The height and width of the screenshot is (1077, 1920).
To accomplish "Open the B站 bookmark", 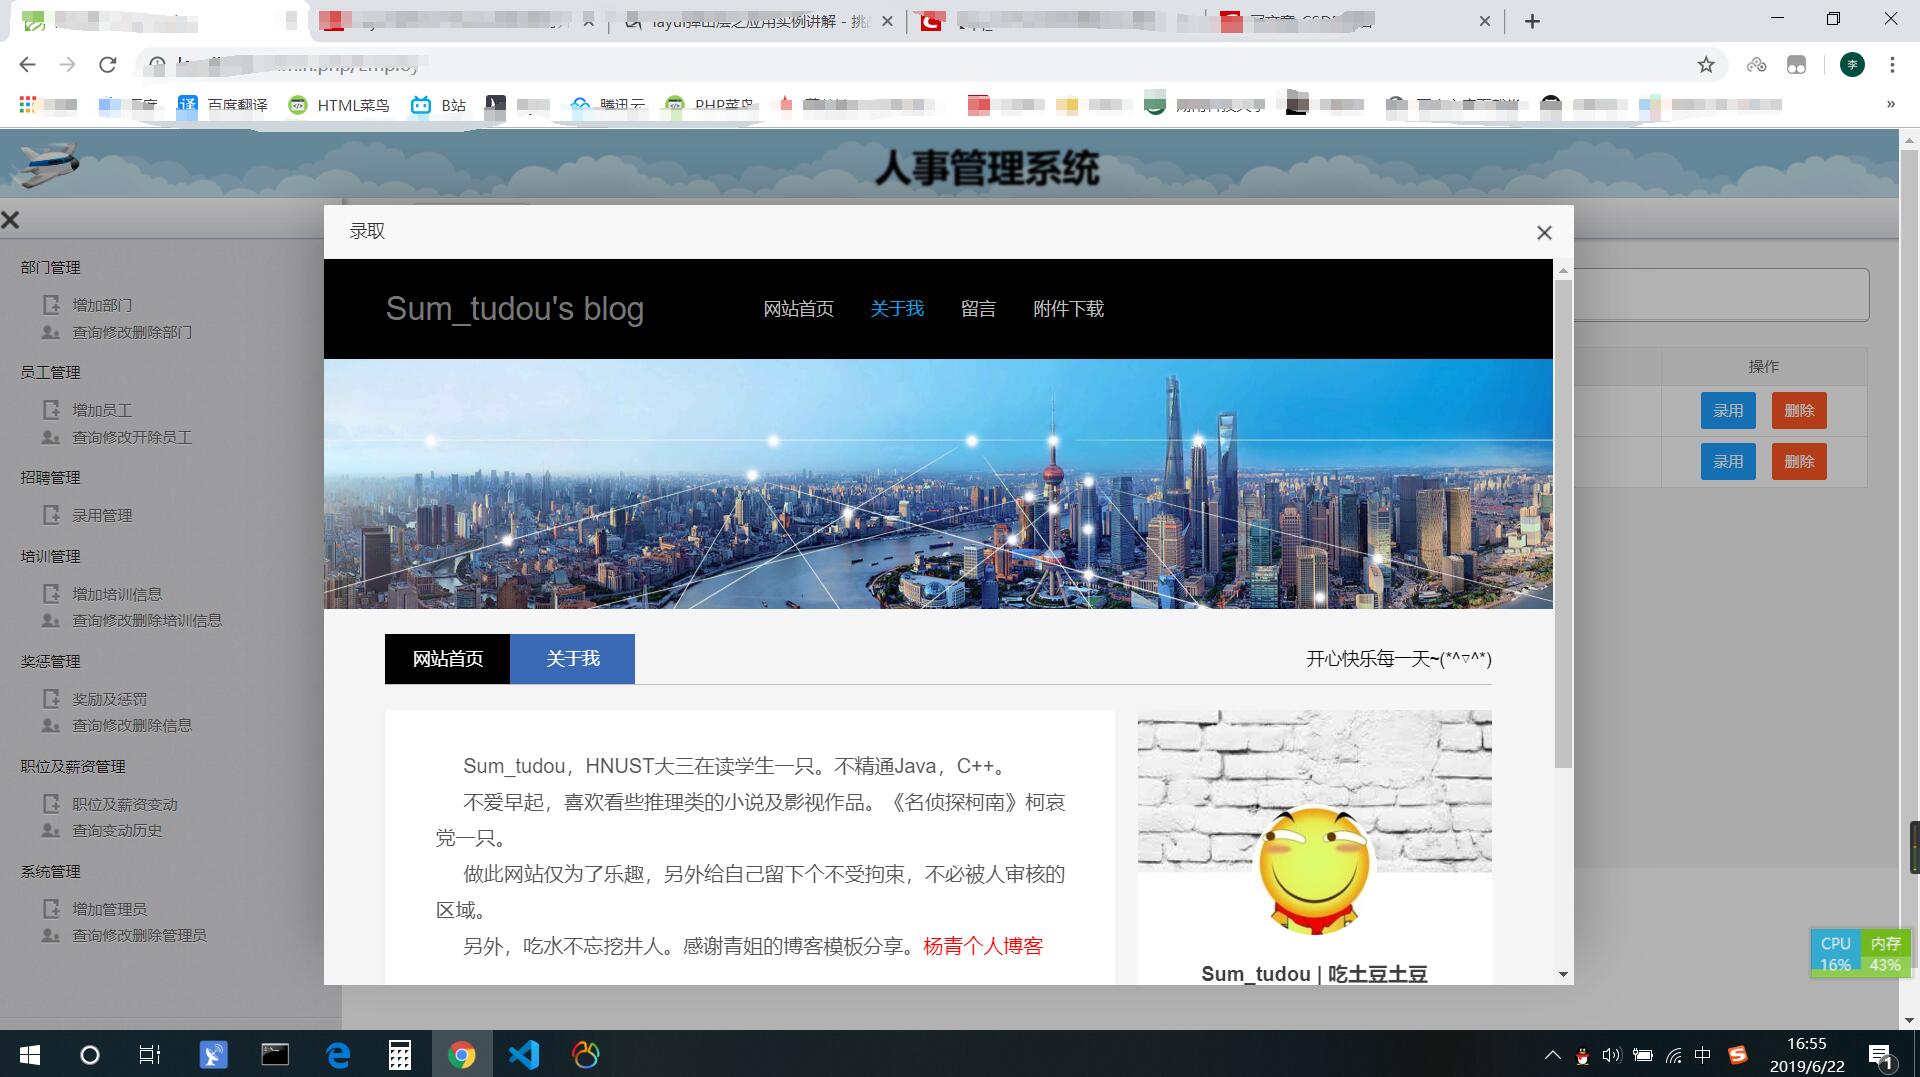I will coord(437,104).
